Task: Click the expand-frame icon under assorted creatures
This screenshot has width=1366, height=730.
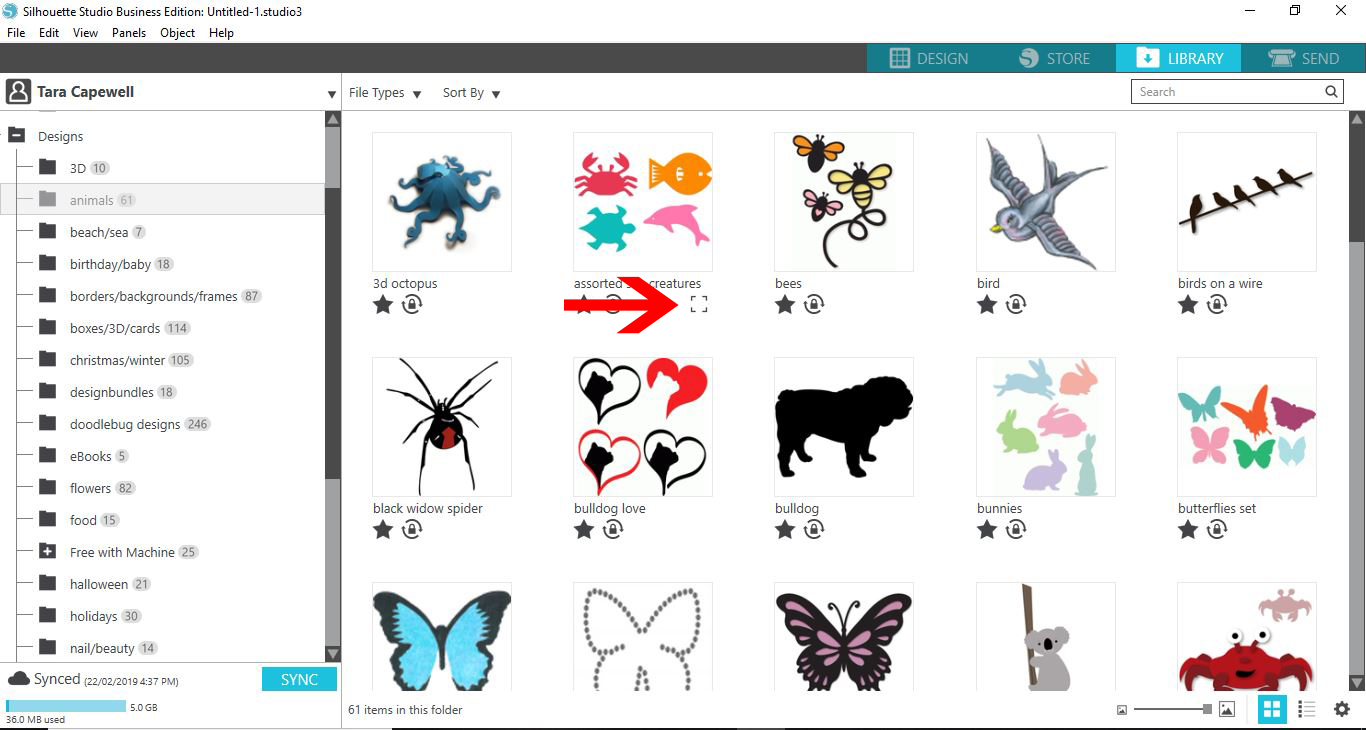Action: pos(699,305)
